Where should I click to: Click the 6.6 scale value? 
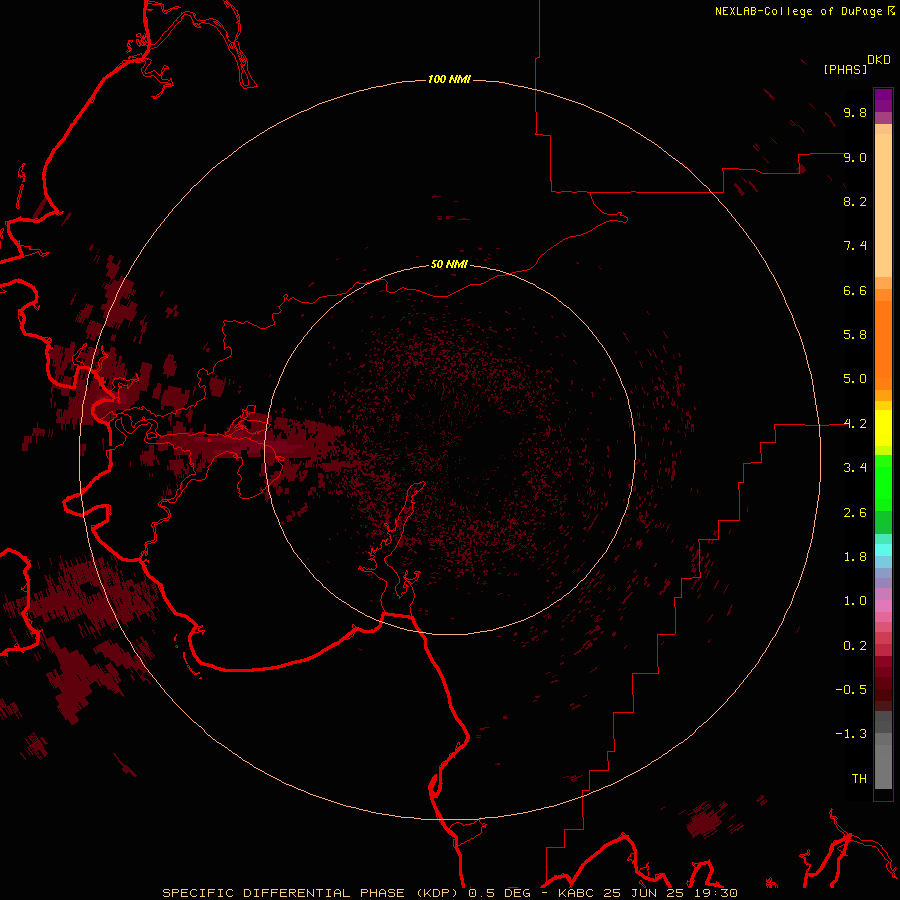tap(855, 290)
